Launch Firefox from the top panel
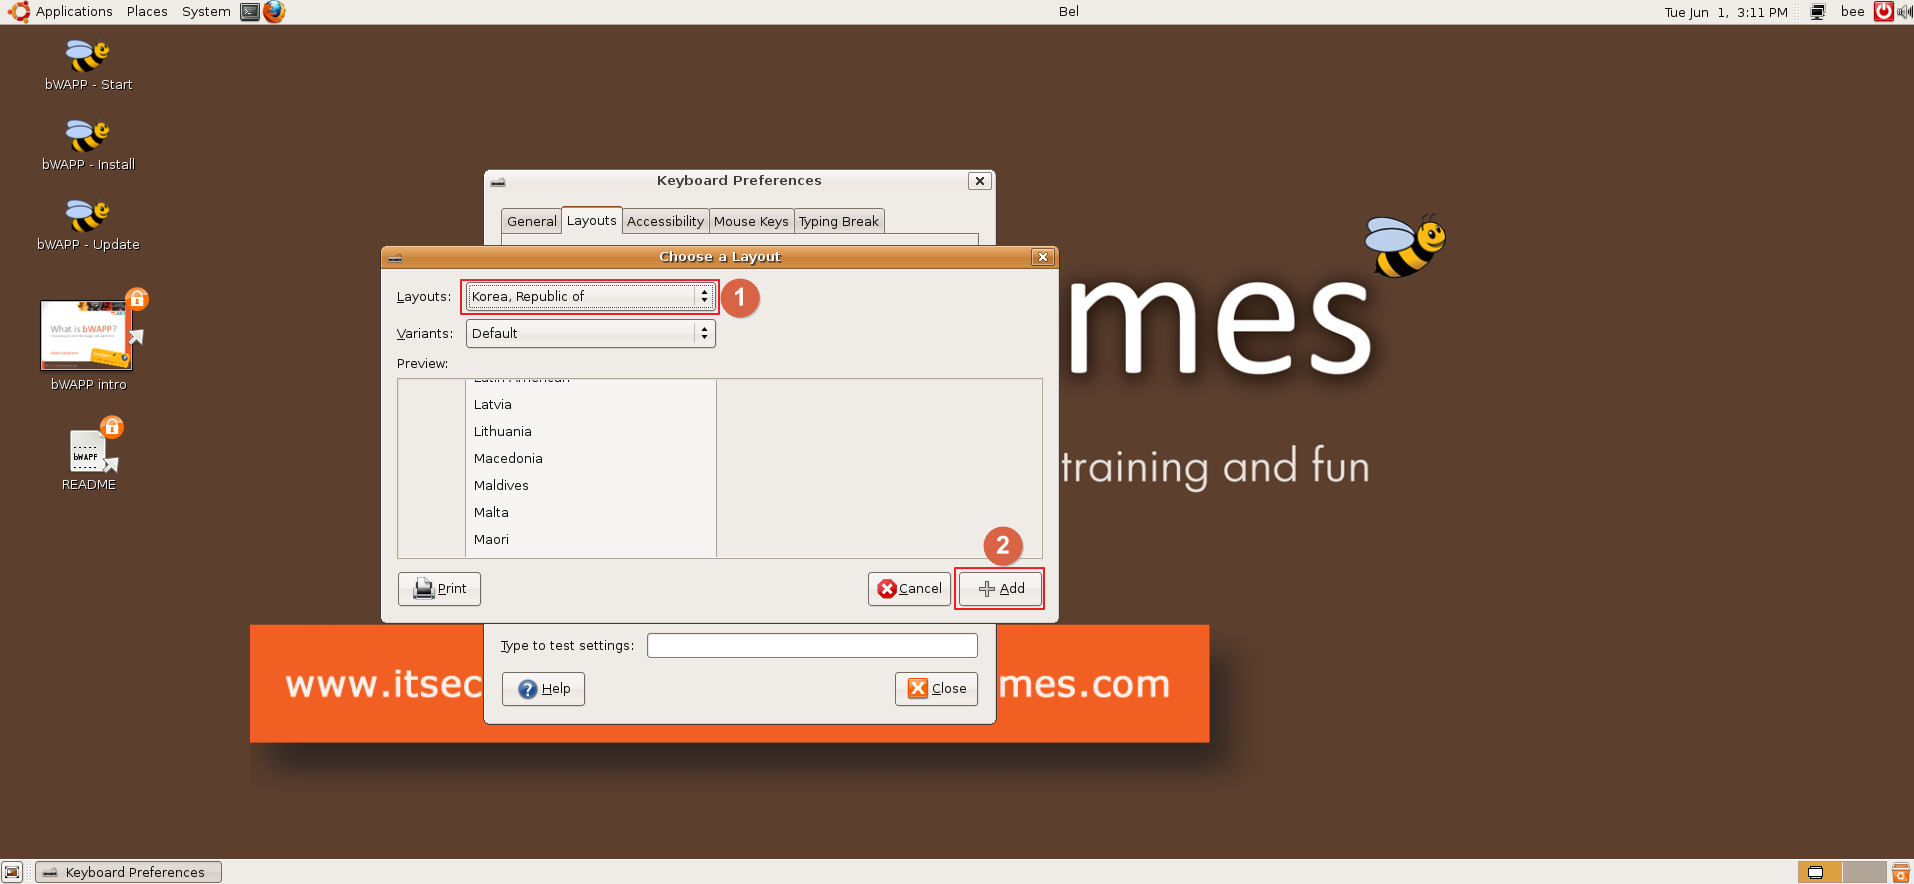Viewport: 1914px width, 884px height. [x=274, y=12]
